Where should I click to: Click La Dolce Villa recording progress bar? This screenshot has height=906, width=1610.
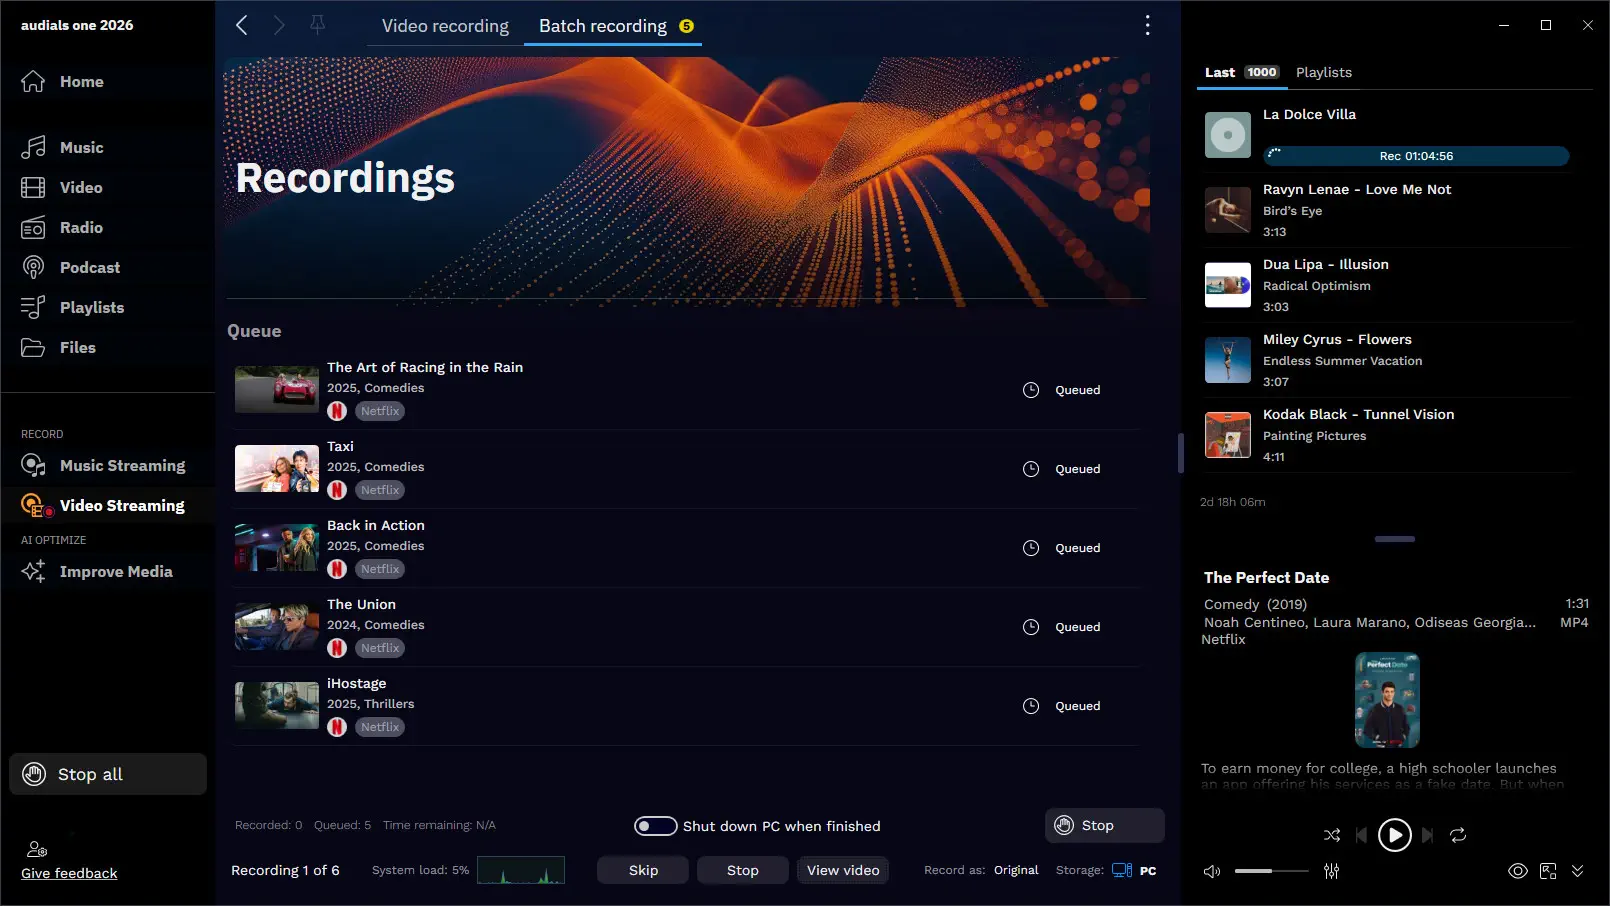1416,156
